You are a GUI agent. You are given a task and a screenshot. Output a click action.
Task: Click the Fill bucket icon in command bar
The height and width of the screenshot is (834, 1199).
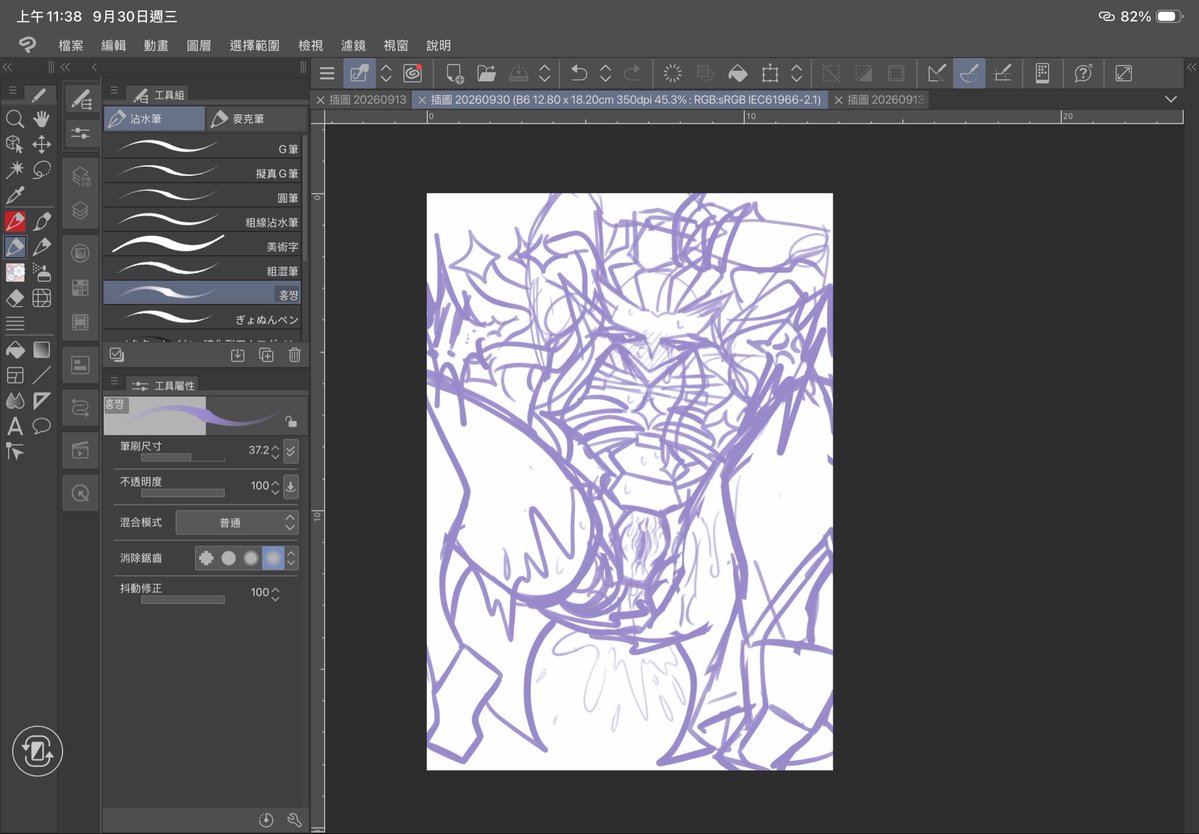(737, 73)
